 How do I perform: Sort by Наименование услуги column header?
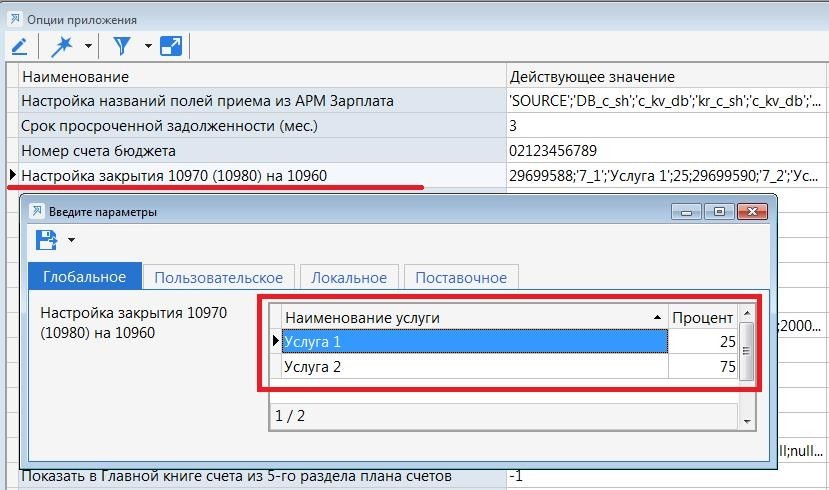[x=474, y=317]
